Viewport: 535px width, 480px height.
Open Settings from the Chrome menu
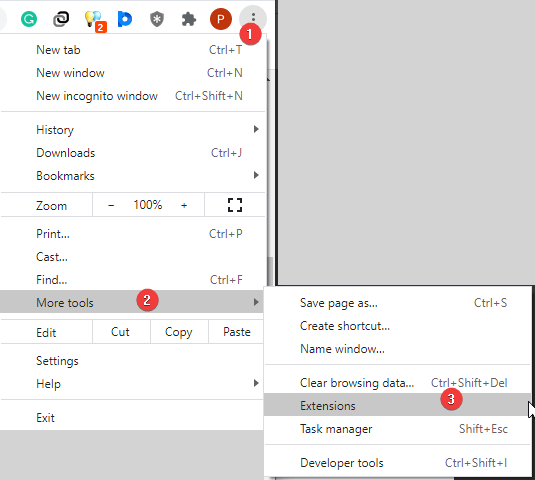pyautogui.click(x=132, y=361)
